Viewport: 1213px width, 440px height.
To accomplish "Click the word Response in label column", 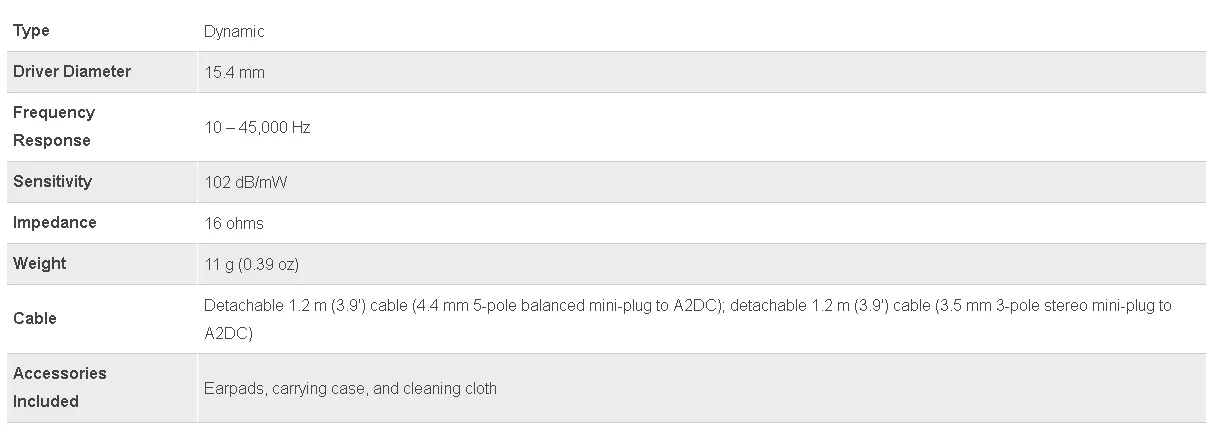I will (x=52, y=141).
